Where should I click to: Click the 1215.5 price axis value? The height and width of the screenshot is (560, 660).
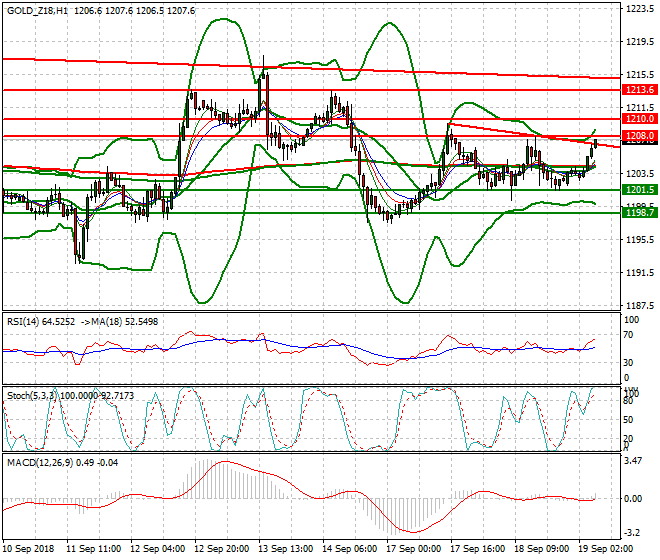coord(640,75)
